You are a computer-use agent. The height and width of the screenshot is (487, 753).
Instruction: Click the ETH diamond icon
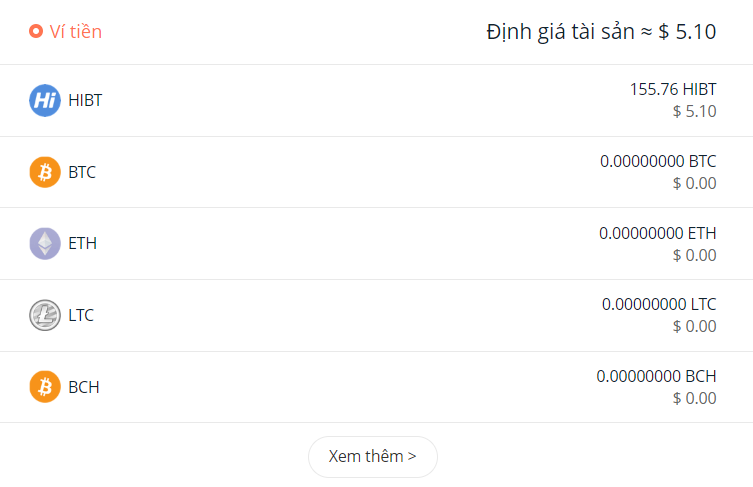[x=45, y=243]
